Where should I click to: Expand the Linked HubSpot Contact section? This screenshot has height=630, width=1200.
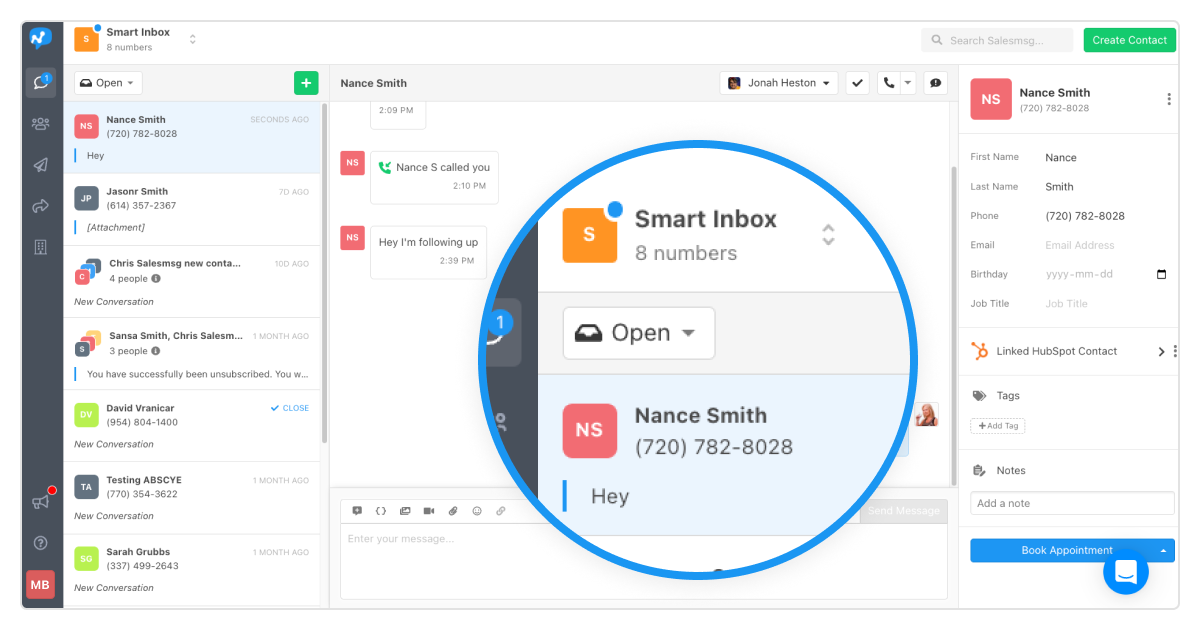pyautogui.click(x=1161, y=351)
